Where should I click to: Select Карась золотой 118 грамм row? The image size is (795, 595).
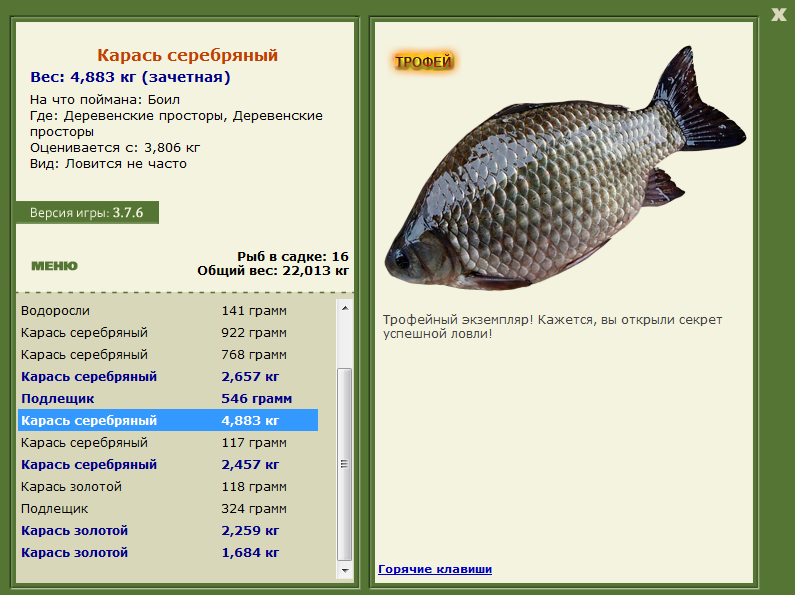pyautogui.click(x=168, y=487)
